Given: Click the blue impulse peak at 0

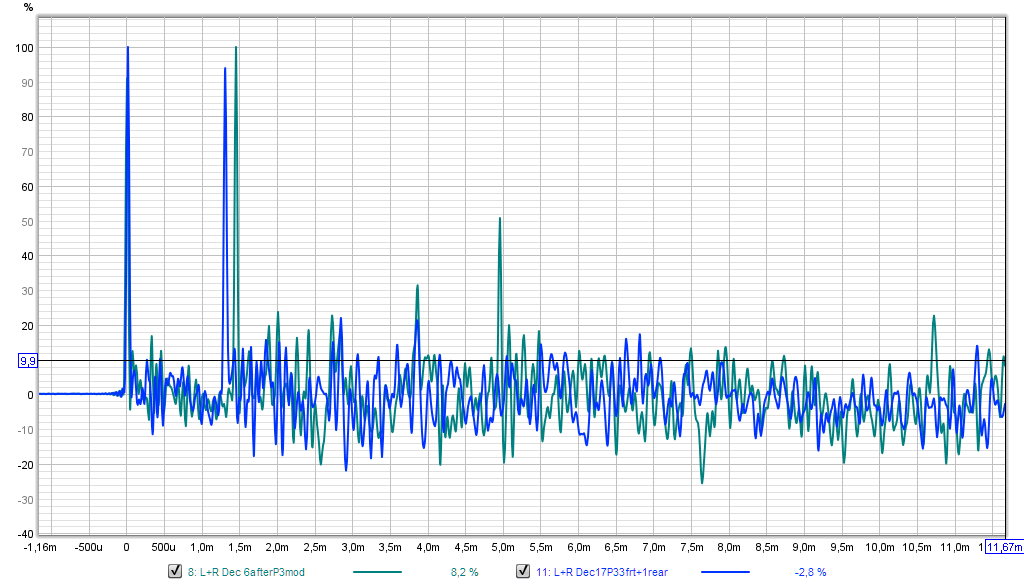Looking at the screenshot, I should point(128,48).
